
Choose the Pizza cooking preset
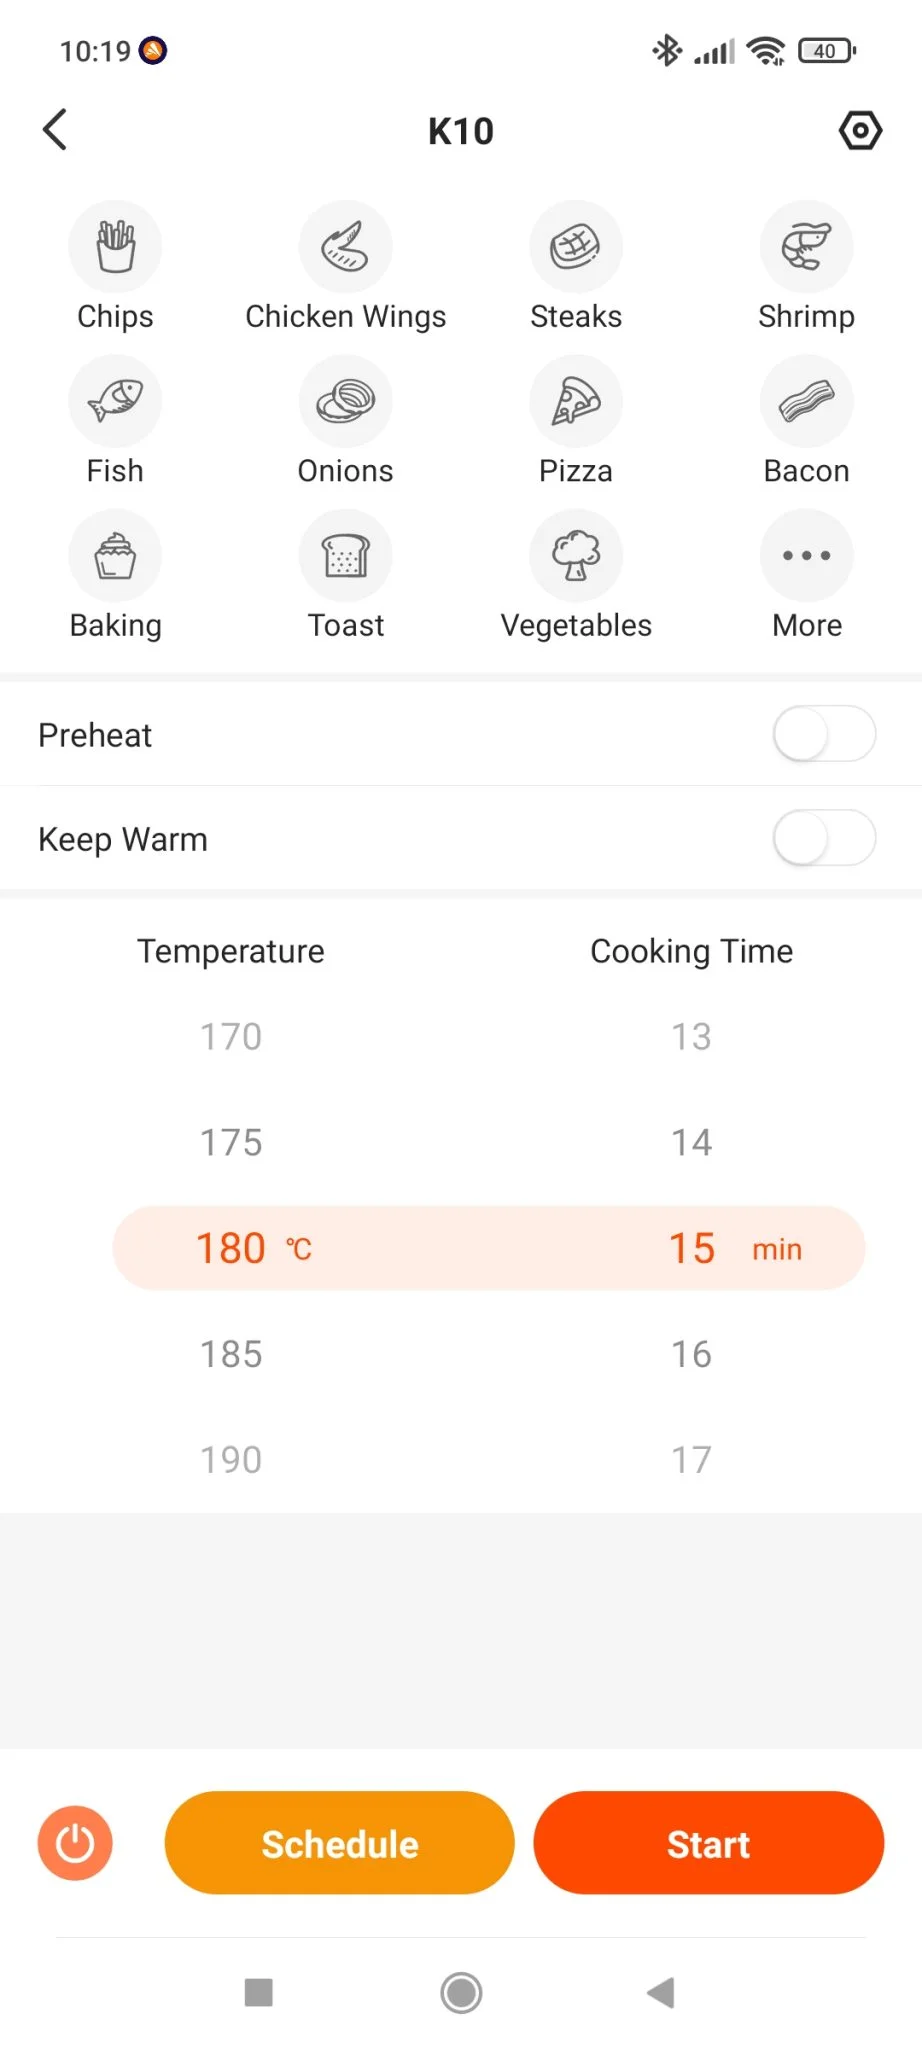576,402
